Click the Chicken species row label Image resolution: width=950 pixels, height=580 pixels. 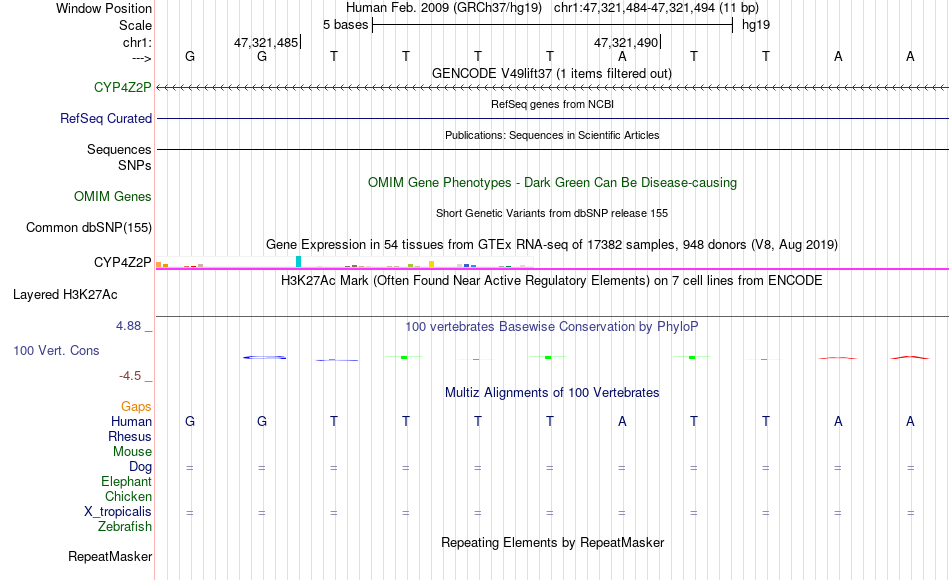point(128,496)
